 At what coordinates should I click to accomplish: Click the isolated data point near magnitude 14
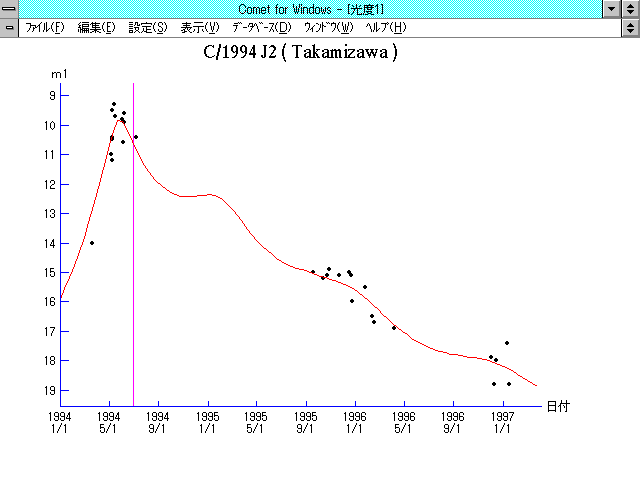[x=92, y=243]
